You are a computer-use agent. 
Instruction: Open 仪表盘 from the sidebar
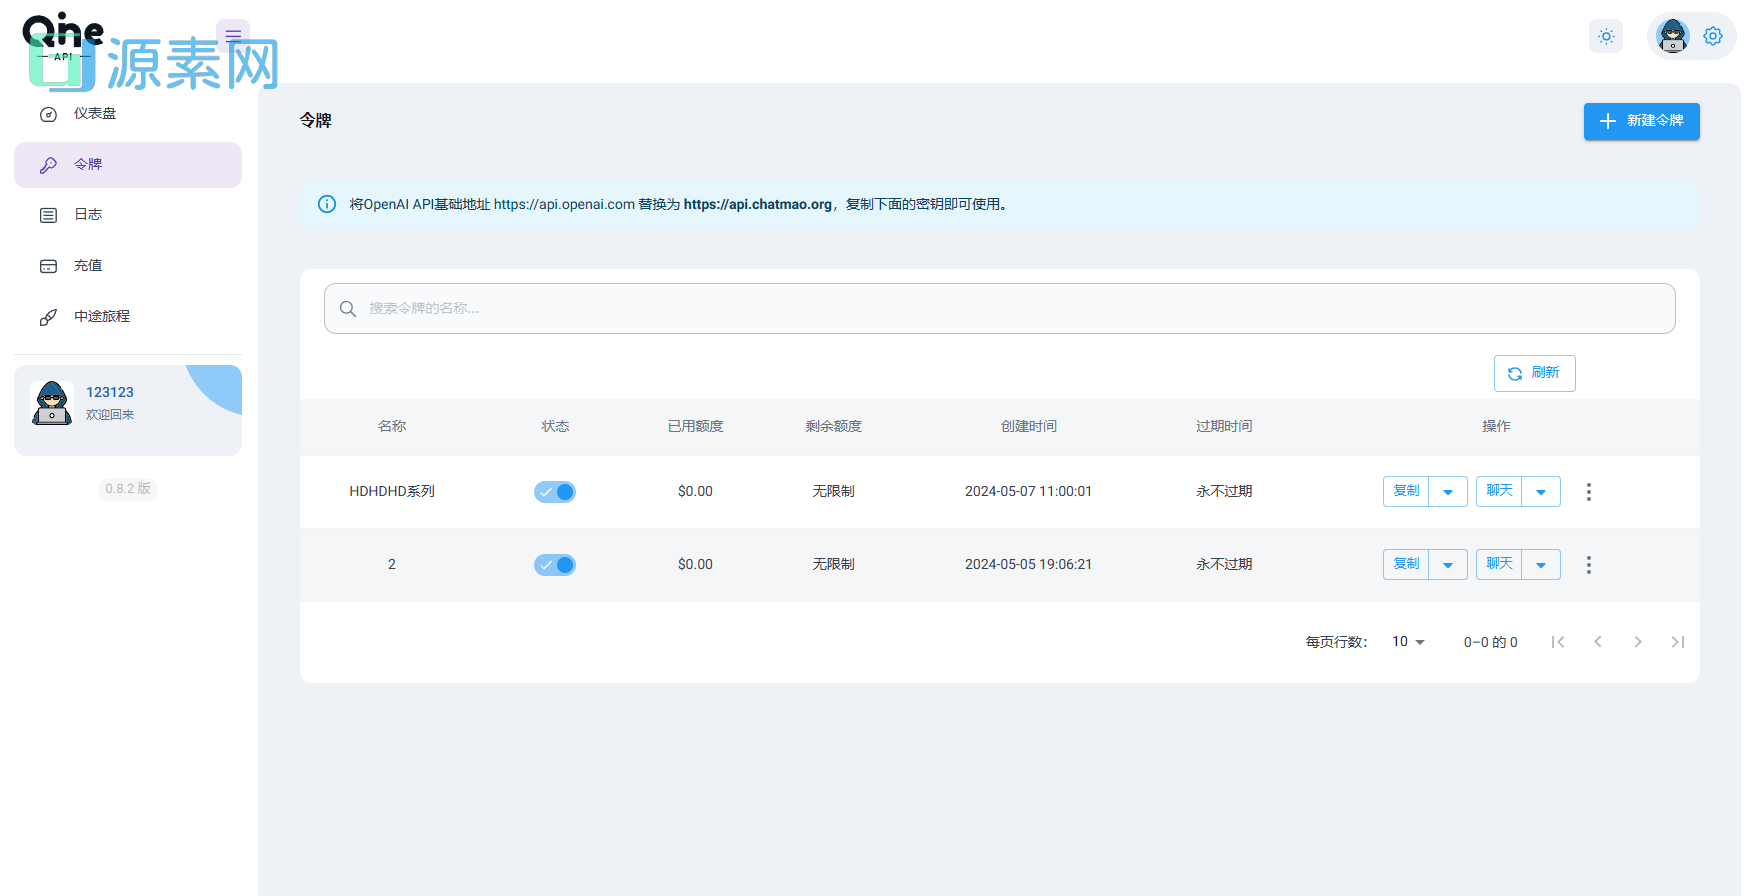tap(94, 114)
